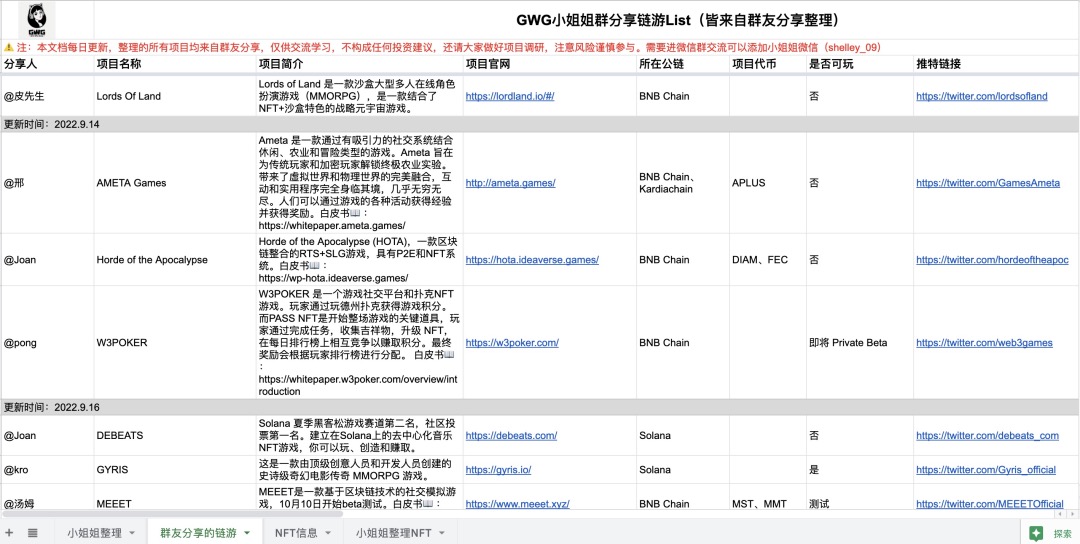
Task: Select the 群友分享的链游 sheet tab
Action: pos(198,533)
